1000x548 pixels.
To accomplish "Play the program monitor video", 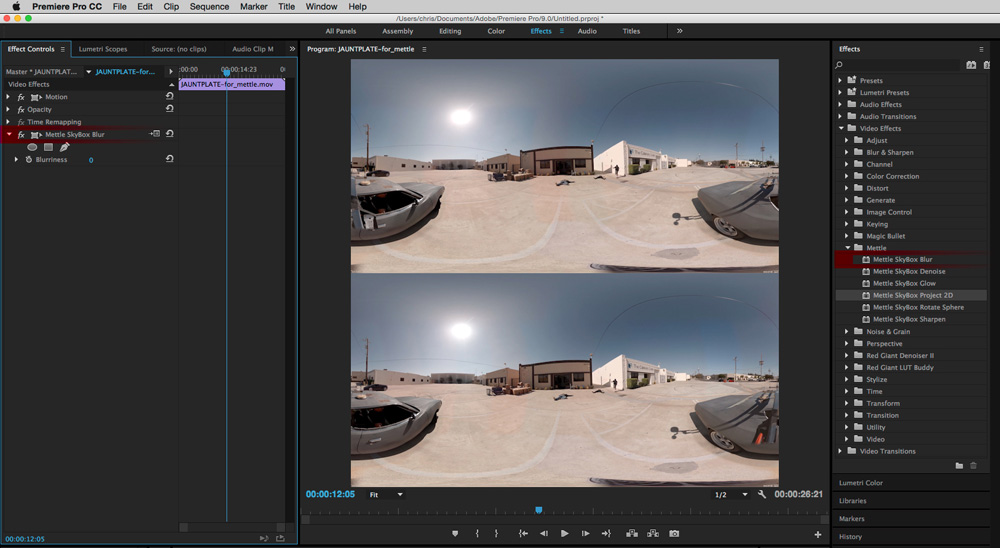I will pyautogui.click(x=564, y=533).
